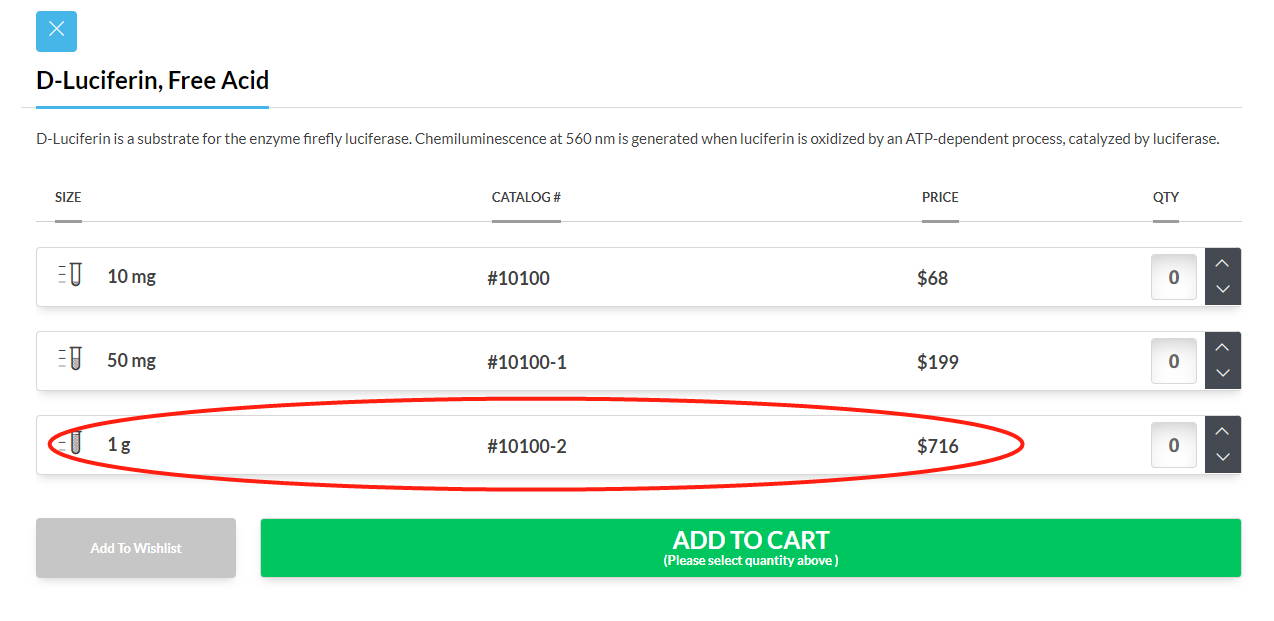Click the 1 g test tube icon
Screen dimensions: 1274x621
click(69, 444)
